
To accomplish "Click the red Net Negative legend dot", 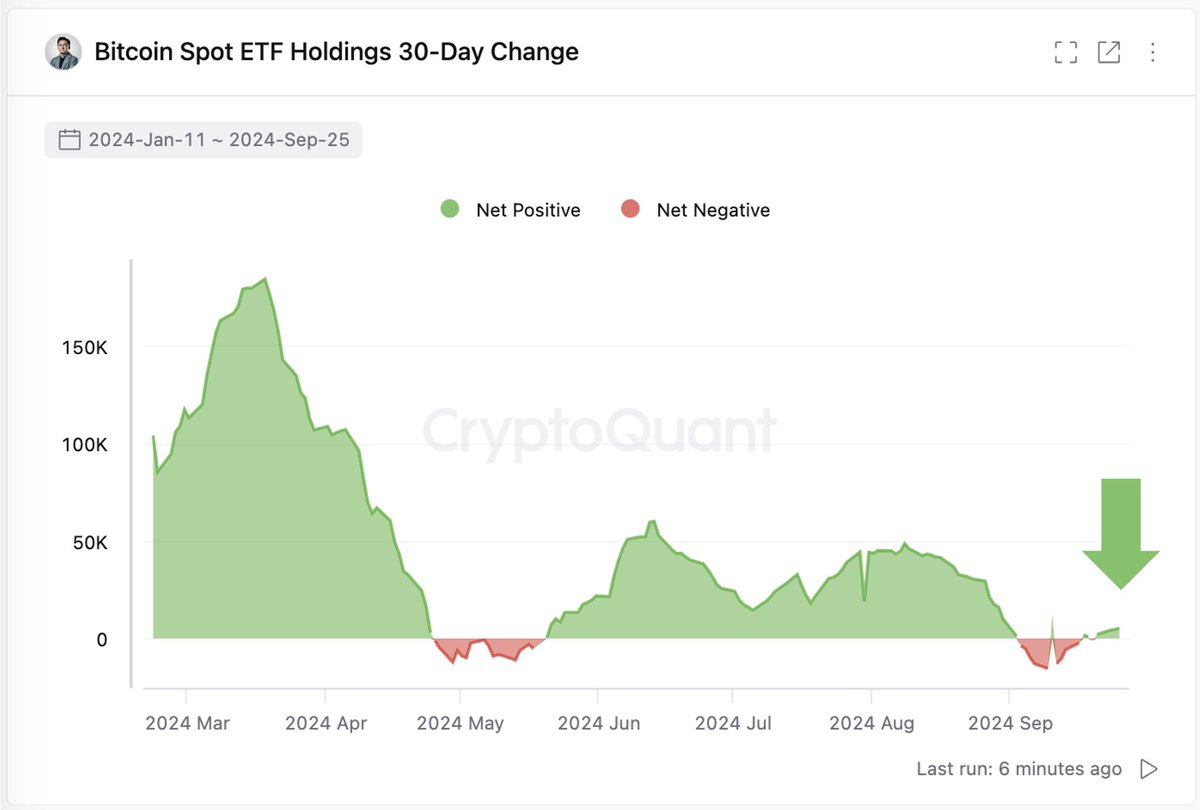I will coord(630,210).
